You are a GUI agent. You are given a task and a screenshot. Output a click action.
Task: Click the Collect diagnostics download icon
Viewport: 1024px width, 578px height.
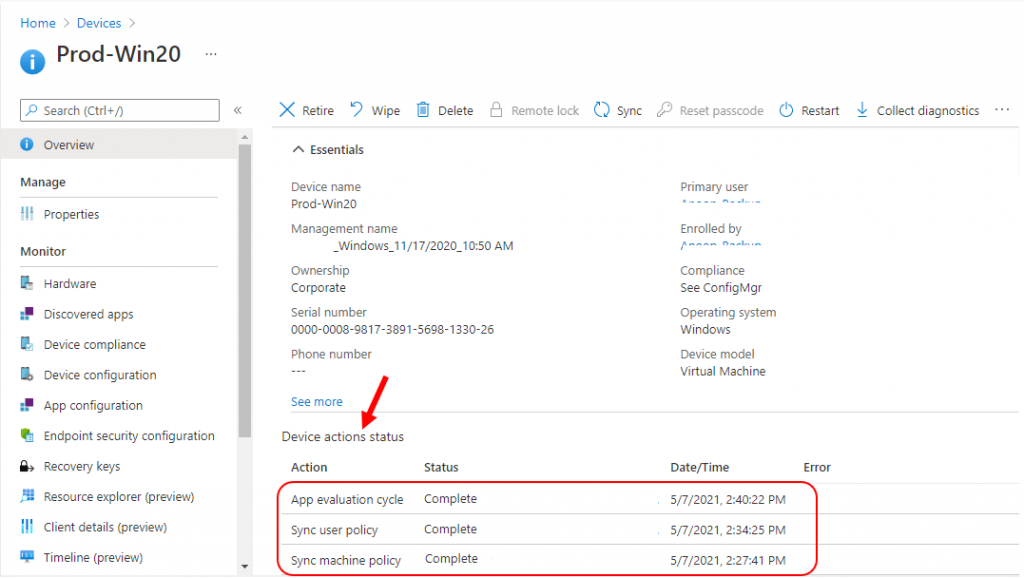pos(862,110)
